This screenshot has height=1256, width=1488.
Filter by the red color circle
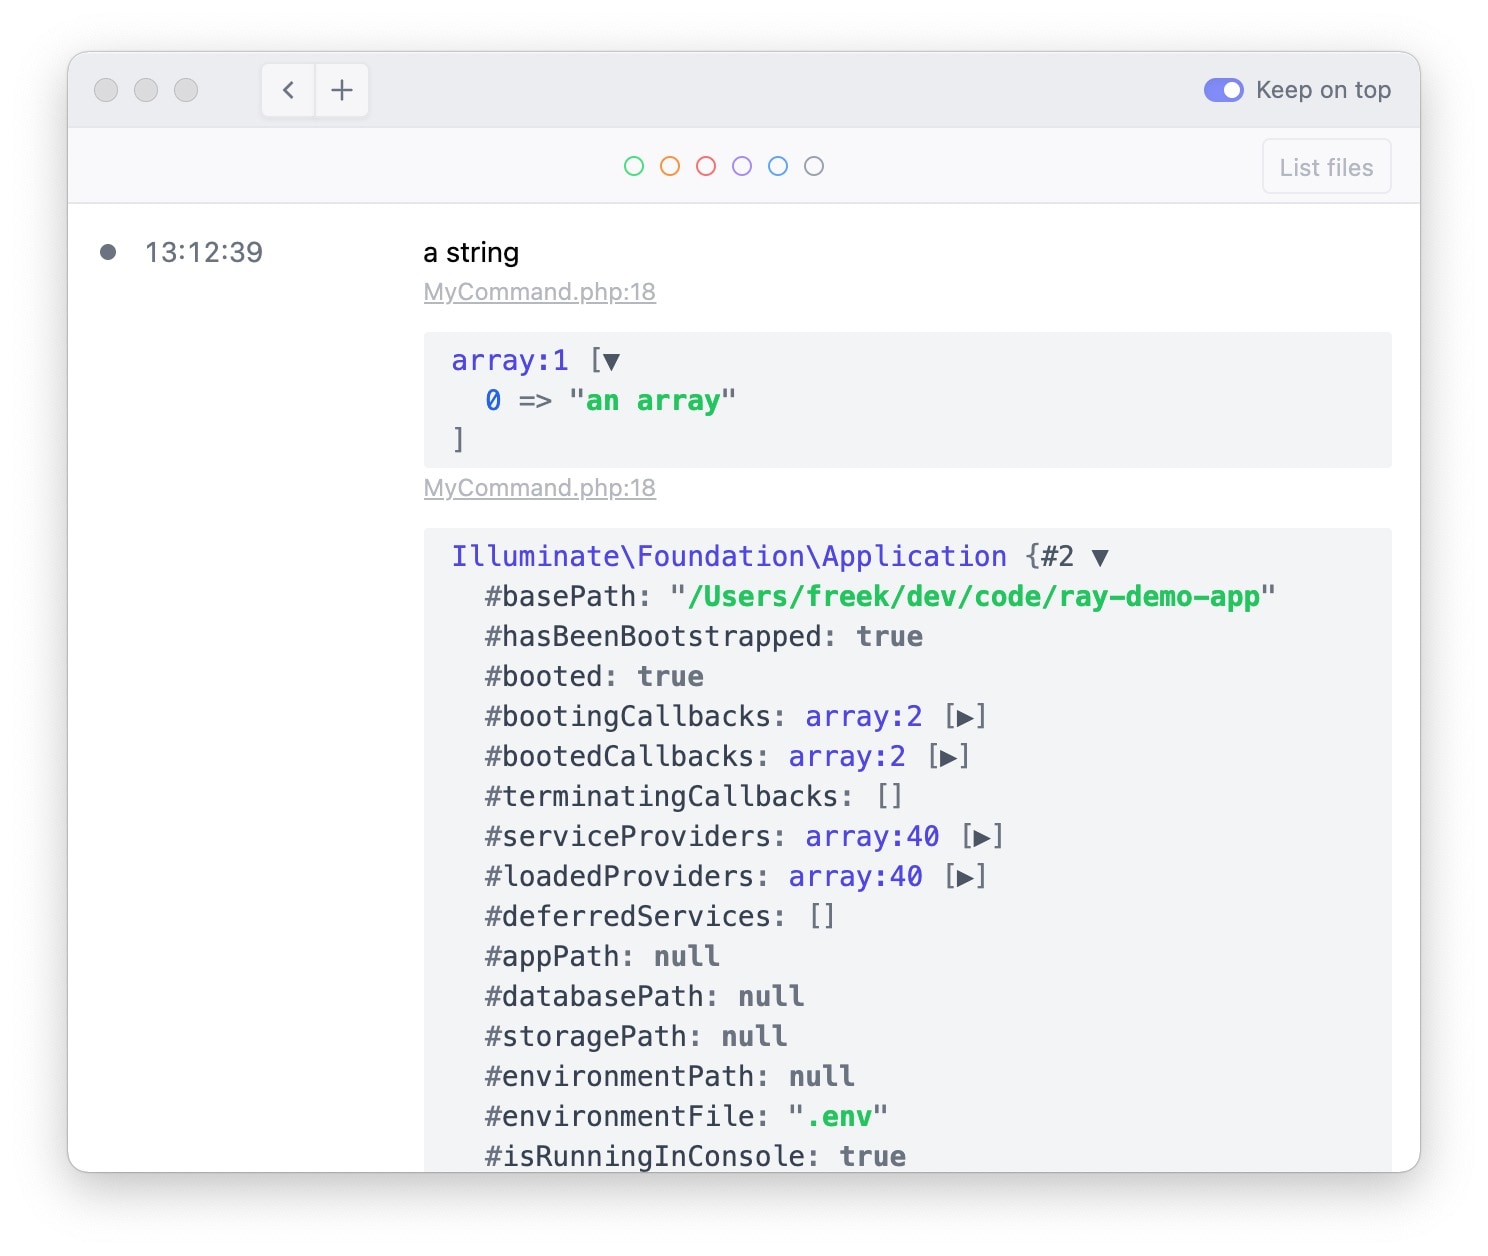click(706, 166)
